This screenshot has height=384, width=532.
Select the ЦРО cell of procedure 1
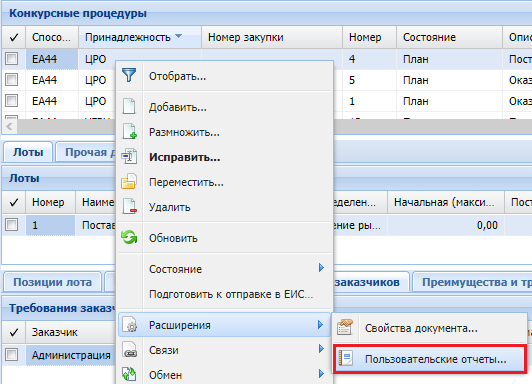pyautogui.click(x=97, y=101)
